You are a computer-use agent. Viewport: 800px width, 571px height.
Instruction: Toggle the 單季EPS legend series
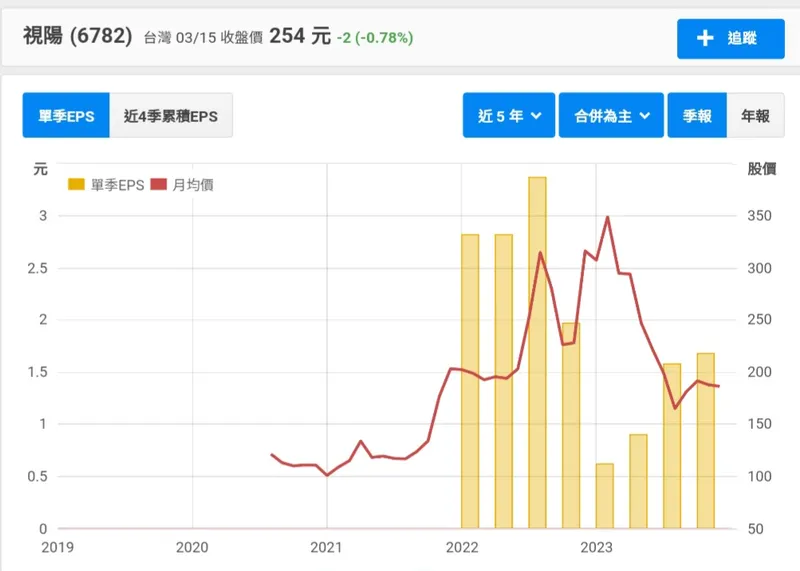click(117, 184)
